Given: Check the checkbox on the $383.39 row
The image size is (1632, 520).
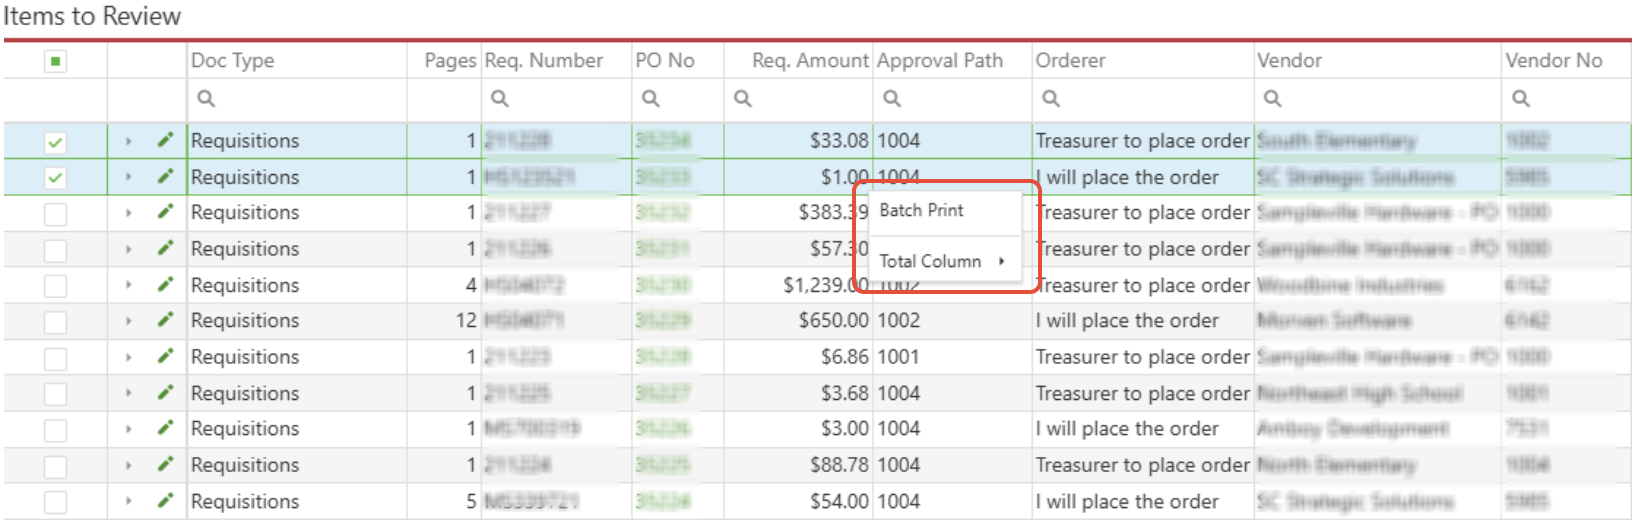Looking at the screenshot, I should 55,213.
